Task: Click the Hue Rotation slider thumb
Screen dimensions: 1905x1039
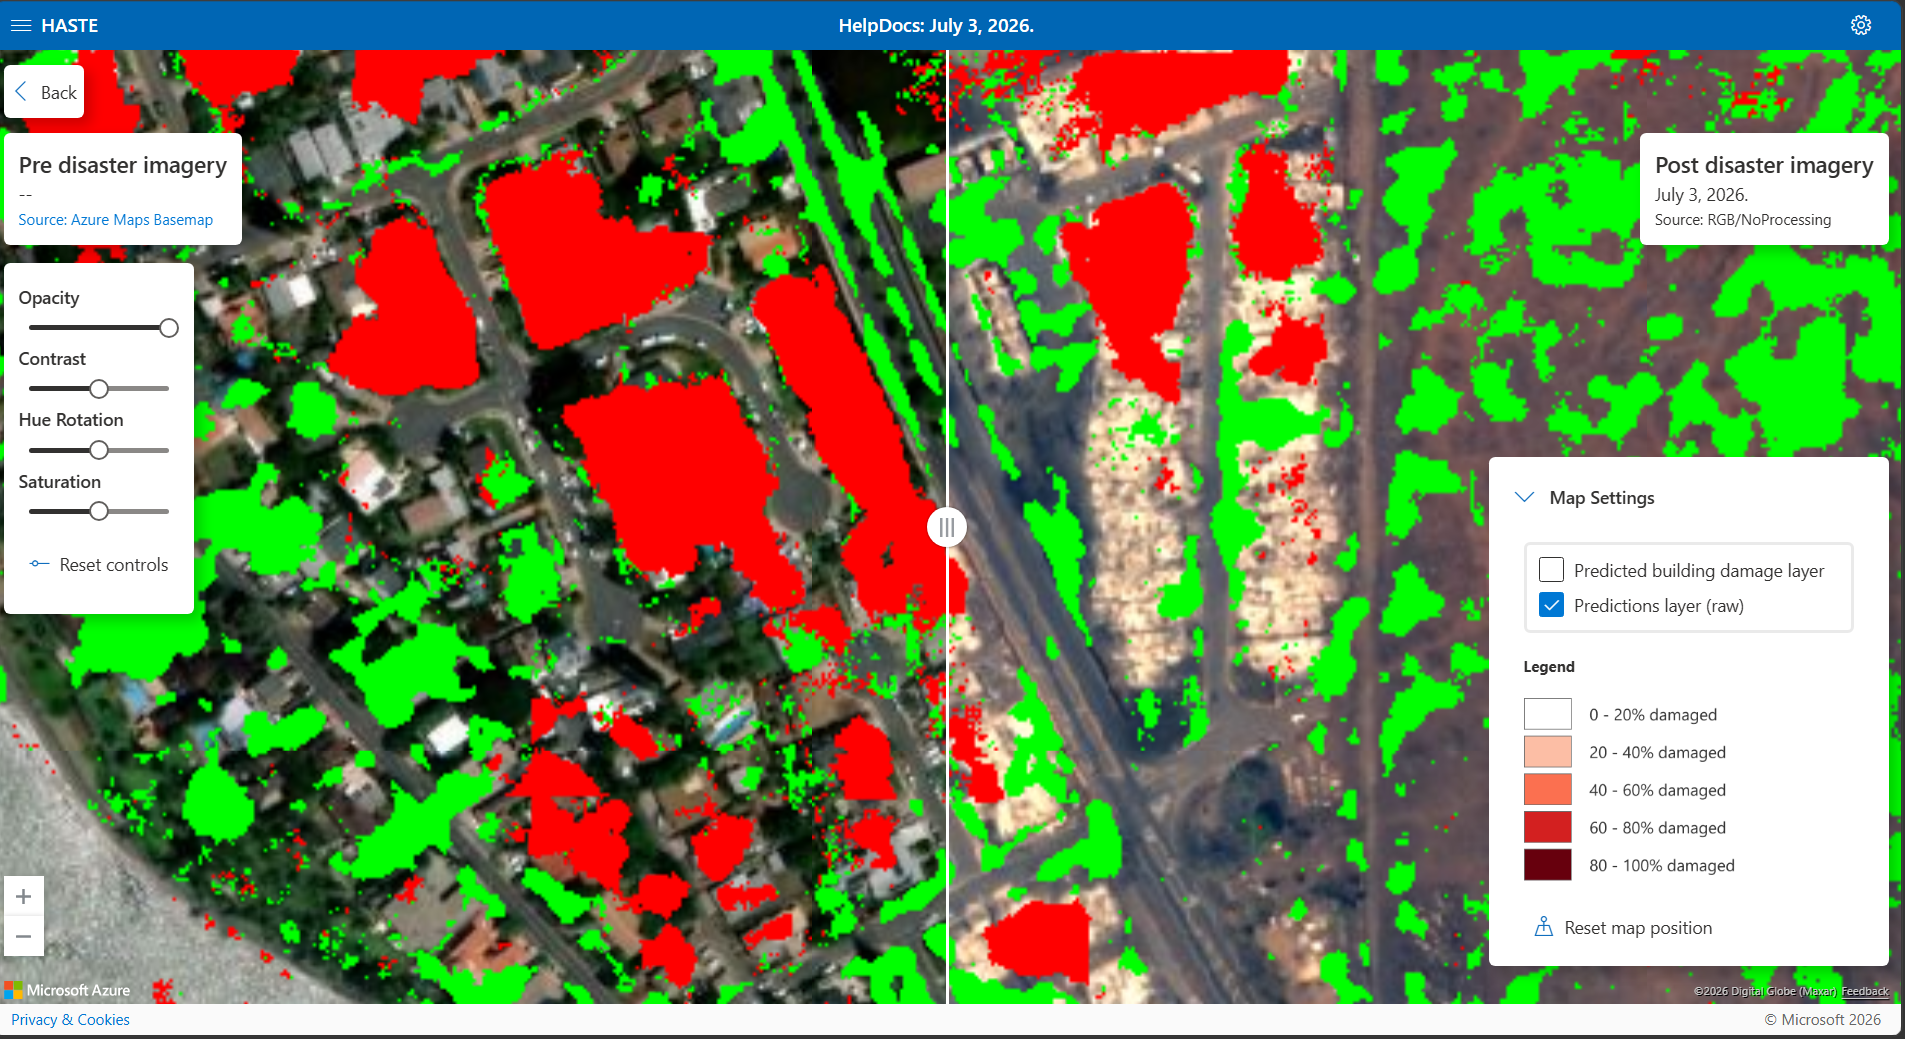Action: pyautogui.click(x=99, y=450)
